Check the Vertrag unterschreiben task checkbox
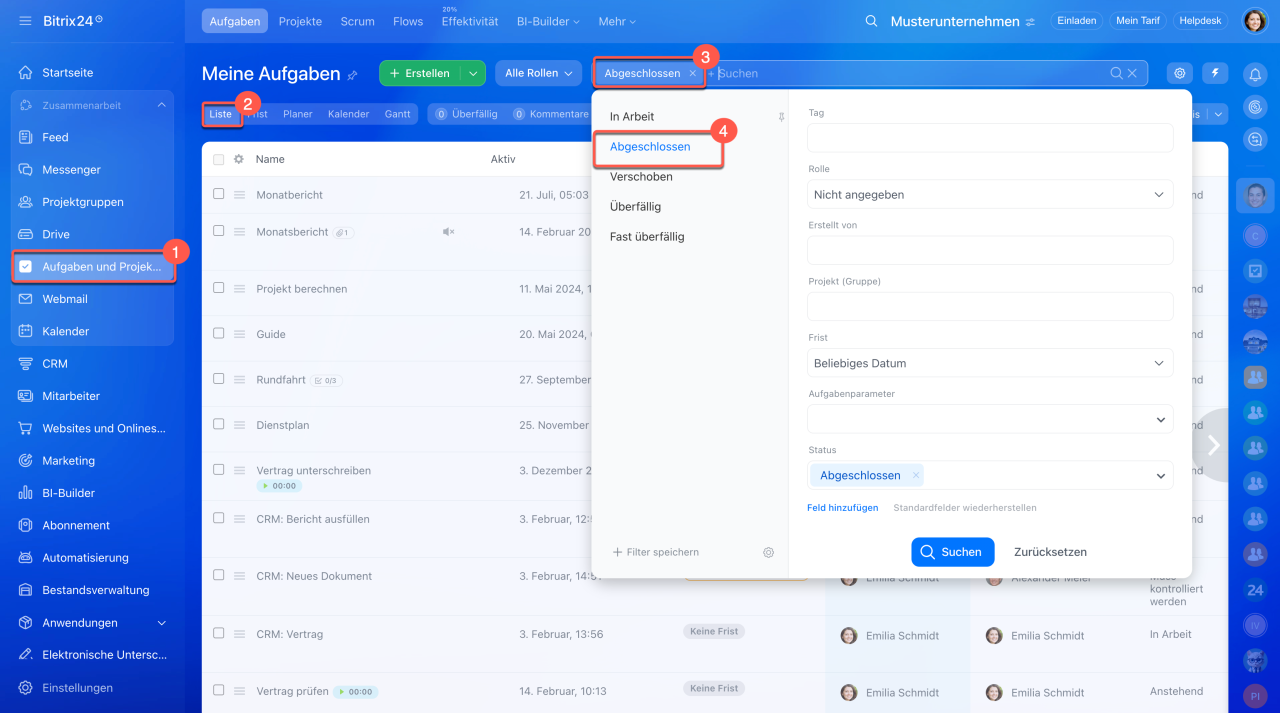The height and width of the screenshot is (713, 1280). (218, 469)
